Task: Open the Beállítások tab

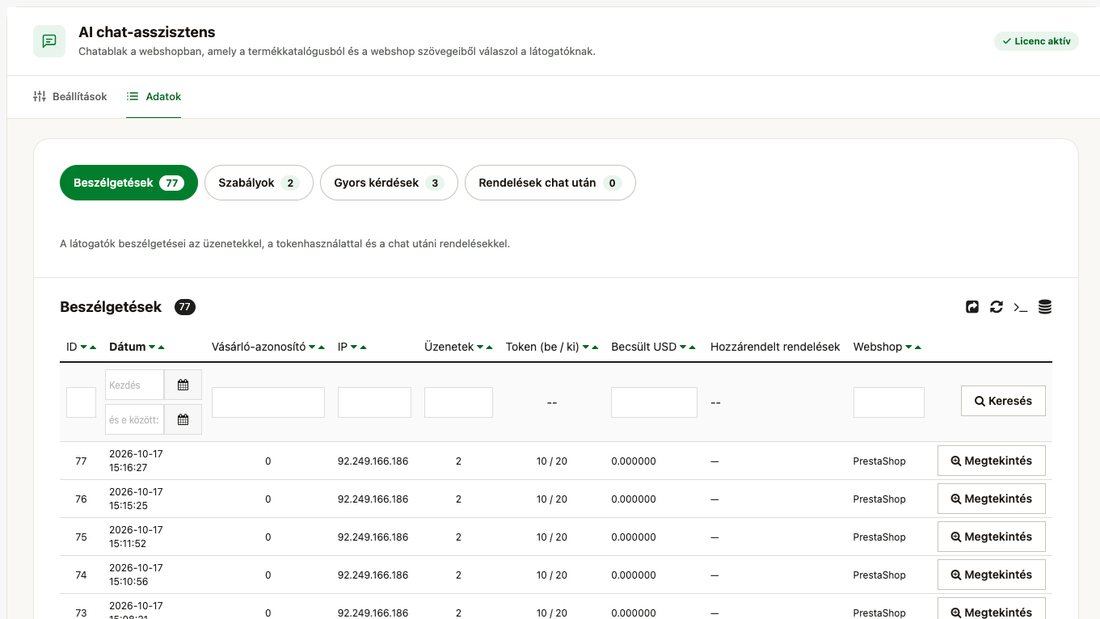Action: [70, 96]
